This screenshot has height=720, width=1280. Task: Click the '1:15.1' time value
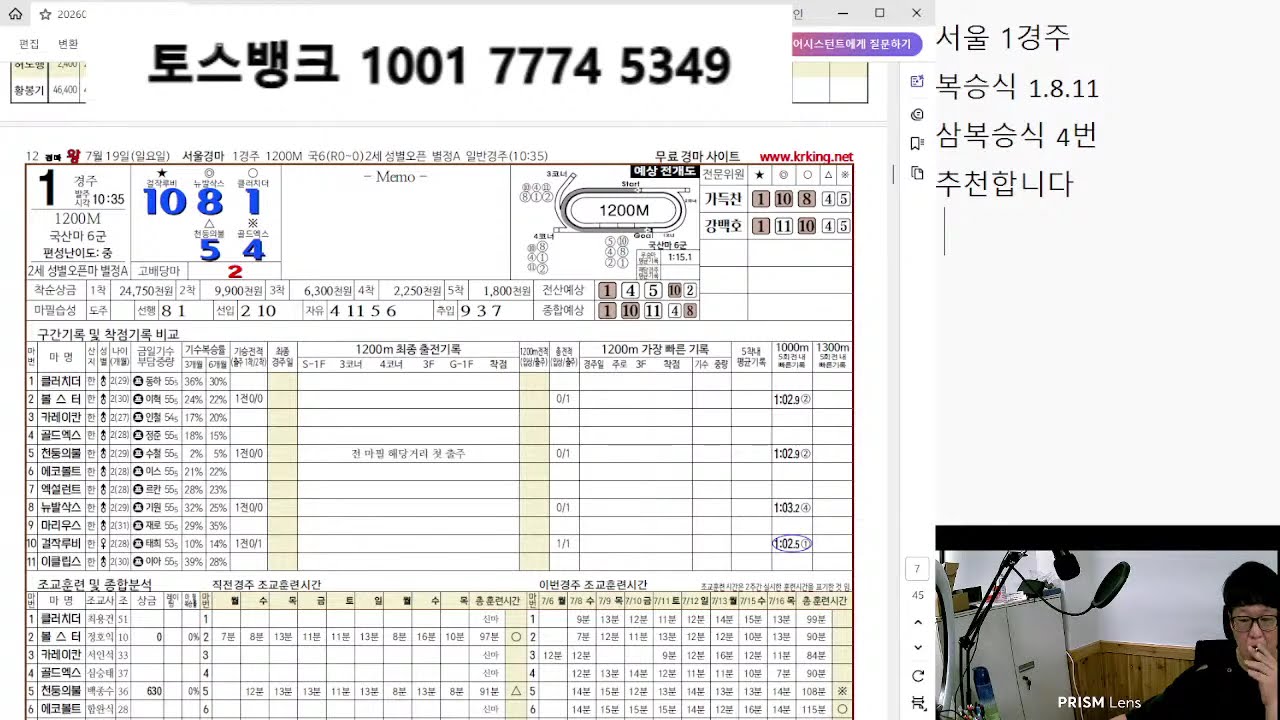coord(680,257)
